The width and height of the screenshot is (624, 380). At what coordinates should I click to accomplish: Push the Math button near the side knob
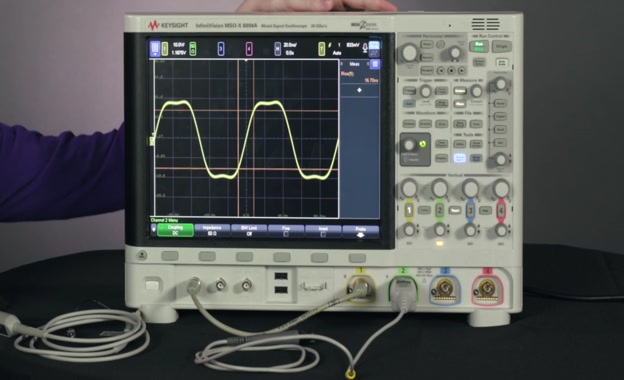pos(500,129)
